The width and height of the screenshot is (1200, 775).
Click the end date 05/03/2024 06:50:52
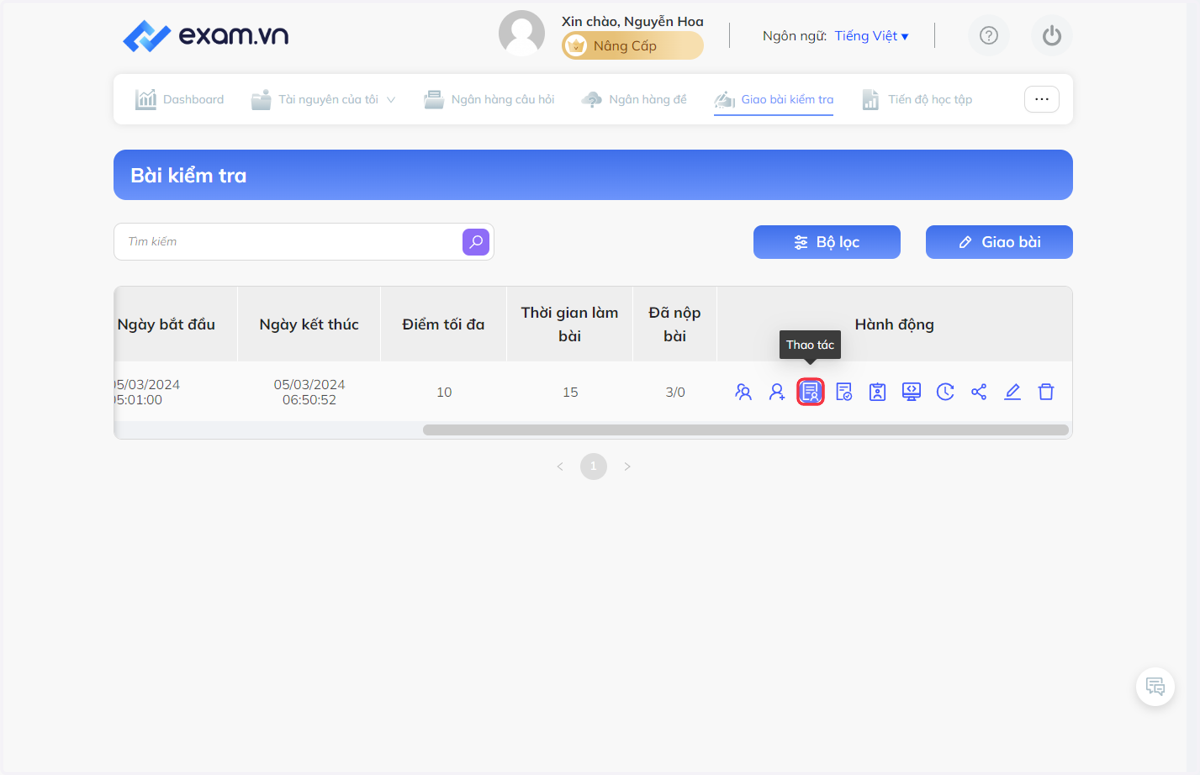click(309, 392)
